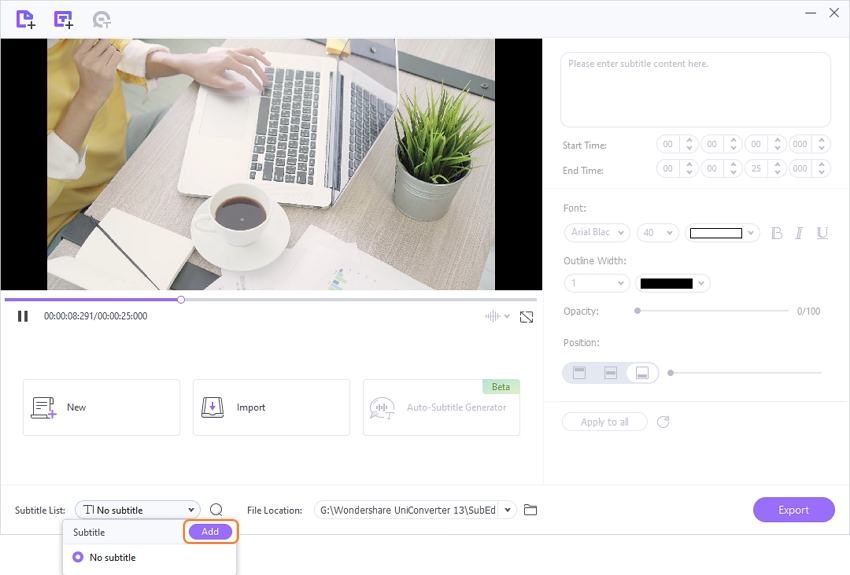
Task: Expand the font color dropdown arrow
Action: pyautogui.click(x=751, y=233)
